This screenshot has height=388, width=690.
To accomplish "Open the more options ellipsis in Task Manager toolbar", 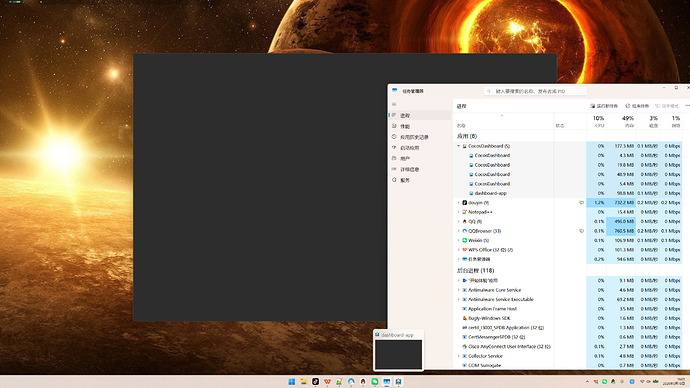I will (687, 106).
